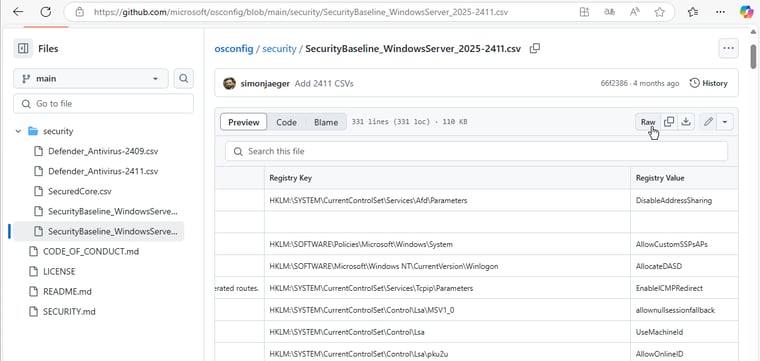Edit this file pencil icon

(708, 122)
